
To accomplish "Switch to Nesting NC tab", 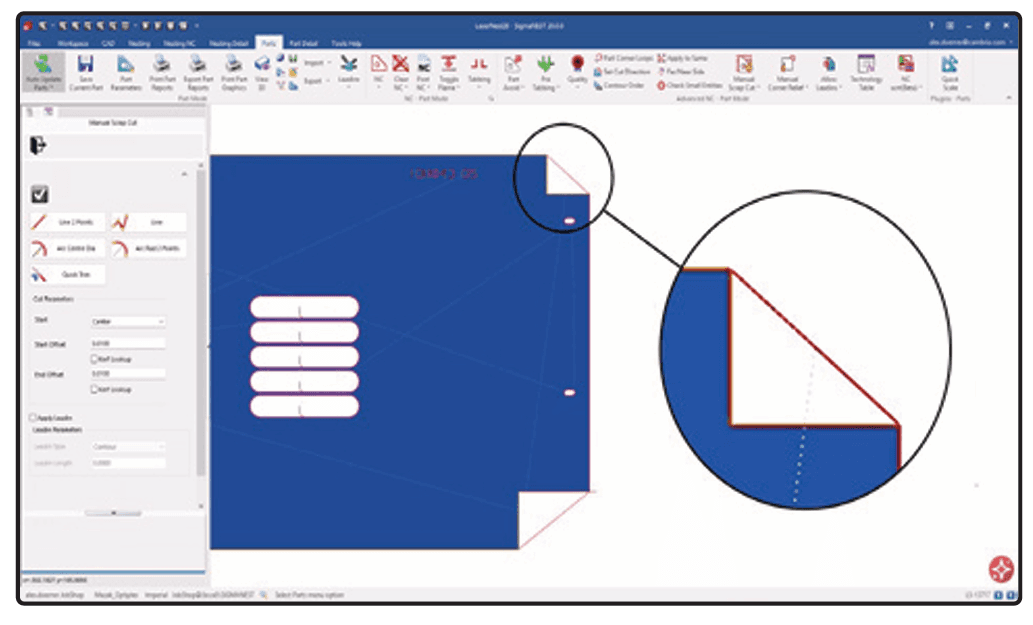I will (x=179, y=43).
